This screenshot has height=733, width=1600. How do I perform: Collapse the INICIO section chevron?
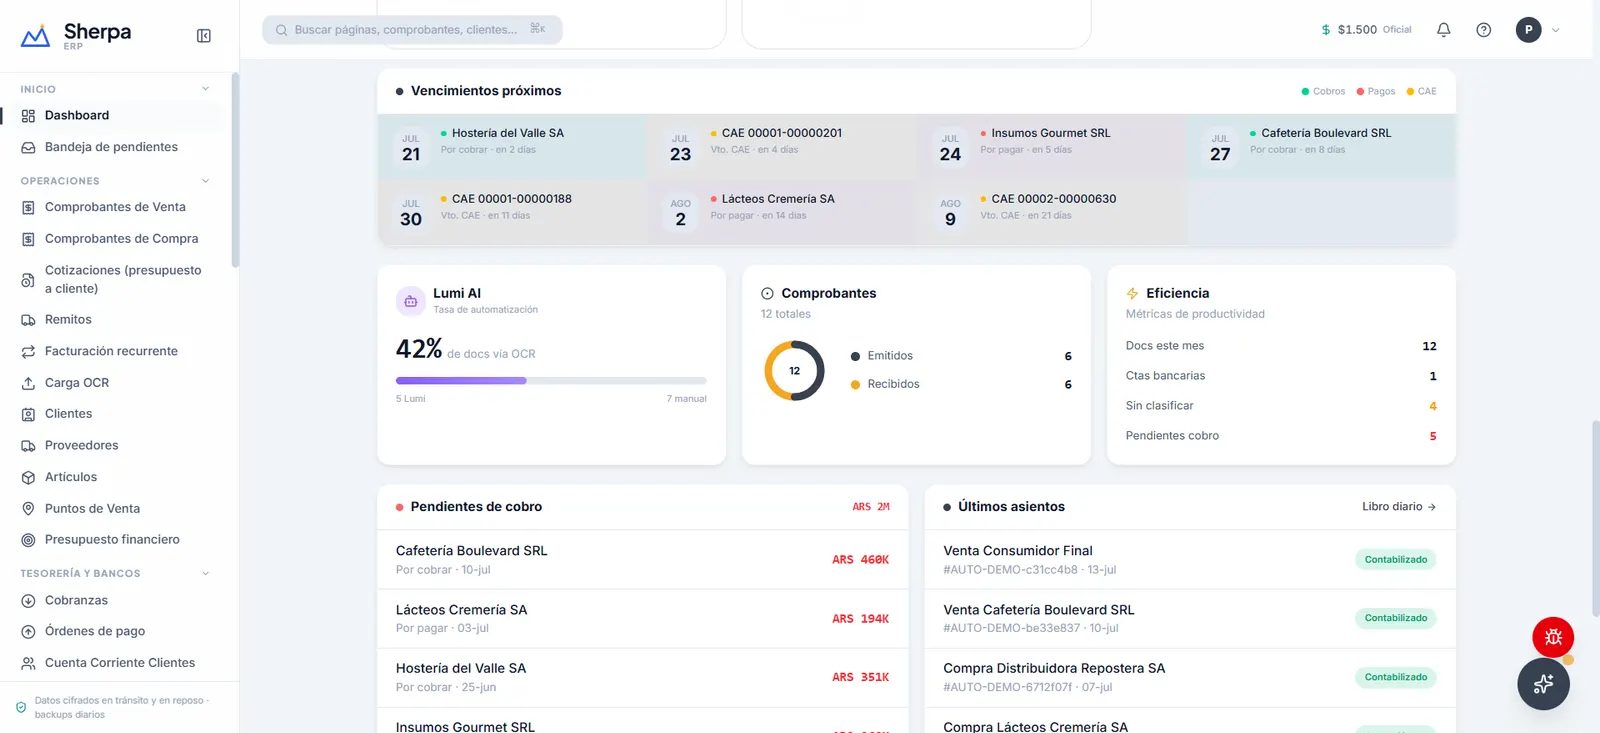(205, 89)
